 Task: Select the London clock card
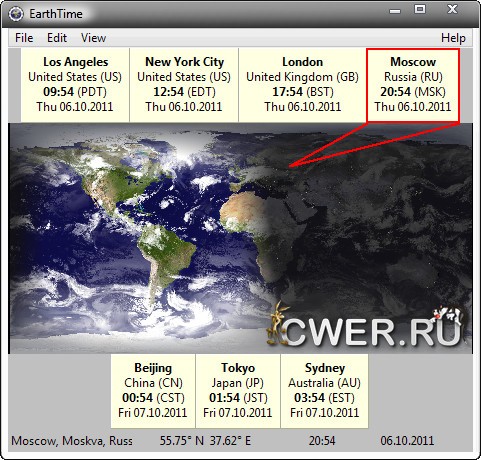(302, 85)
